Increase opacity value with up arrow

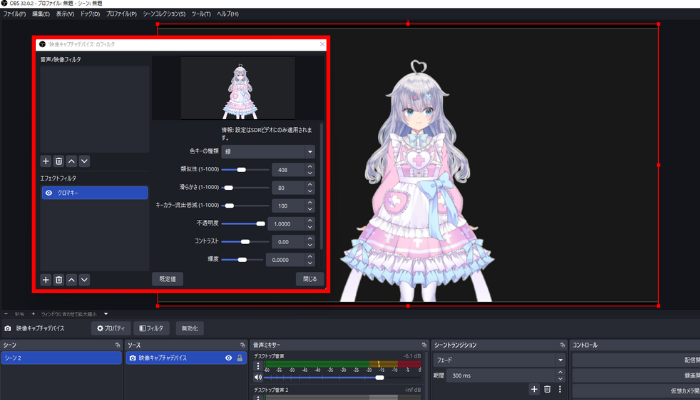(310, 221)
